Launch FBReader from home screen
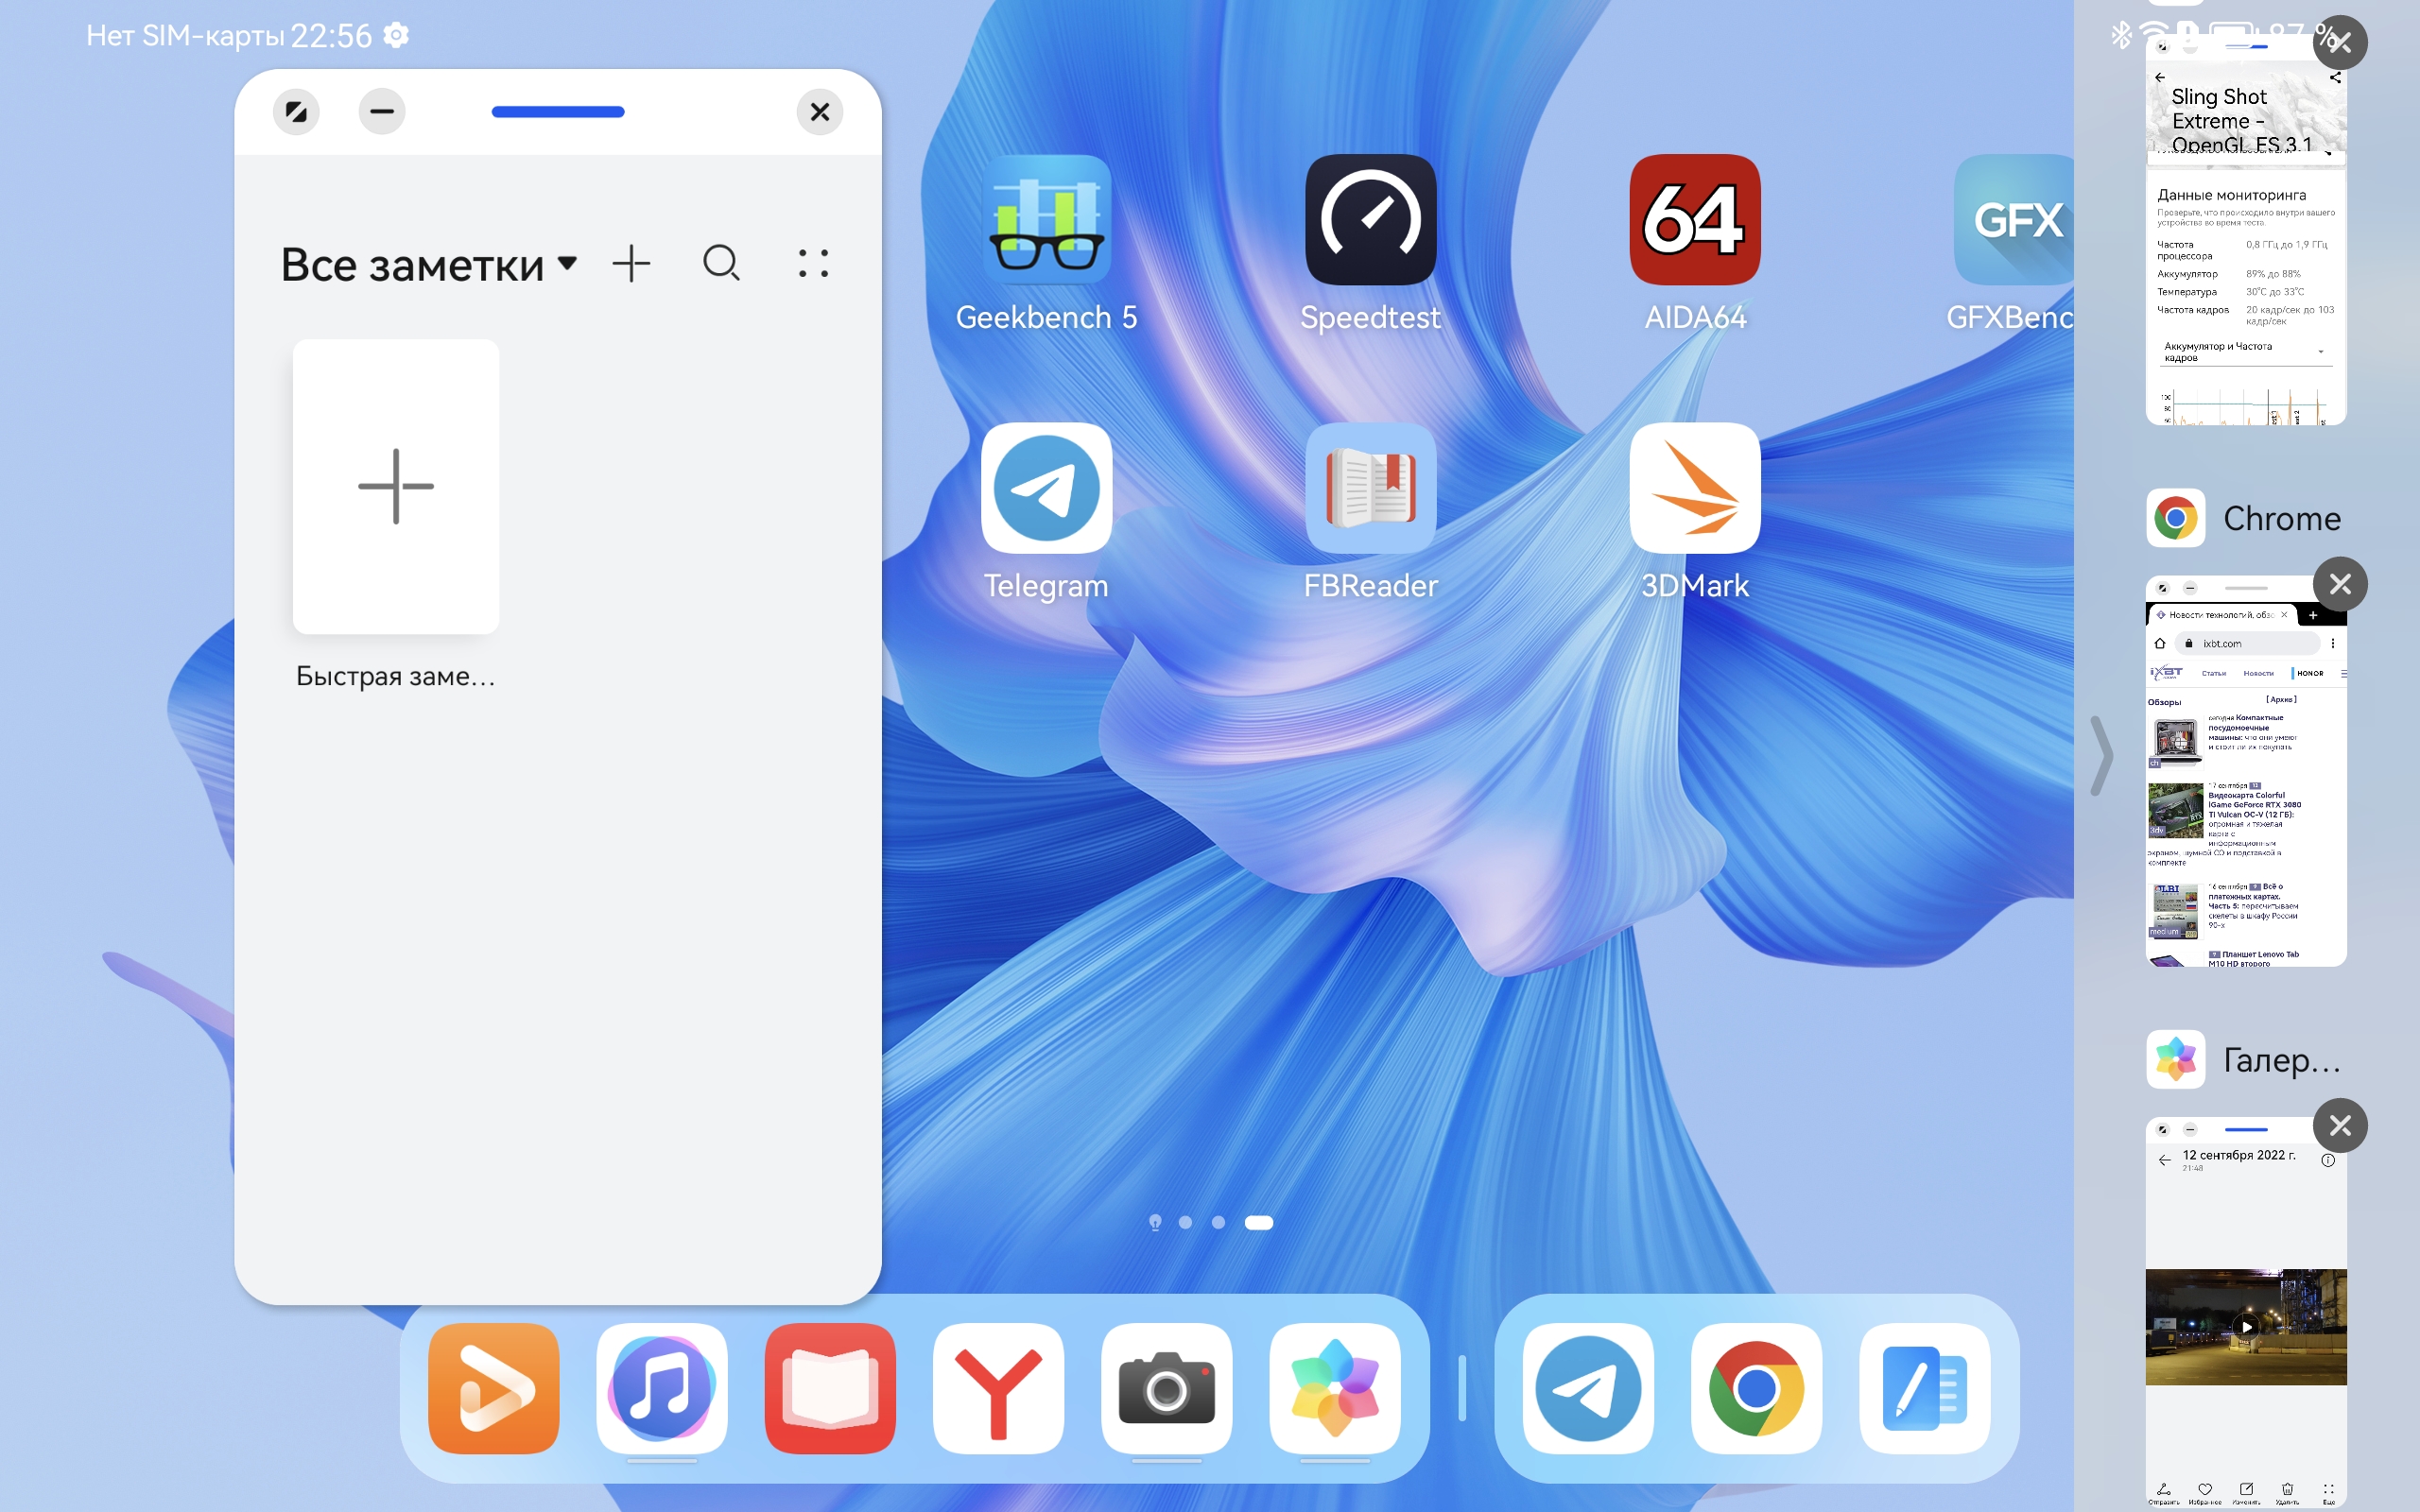The width and height of the screenshot is (2420, 1512). point(1370,488)
